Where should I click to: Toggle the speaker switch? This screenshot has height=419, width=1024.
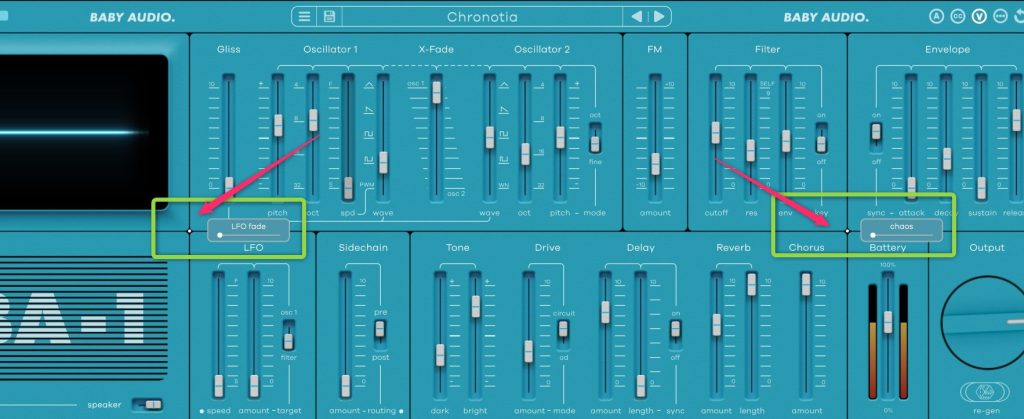151,403
